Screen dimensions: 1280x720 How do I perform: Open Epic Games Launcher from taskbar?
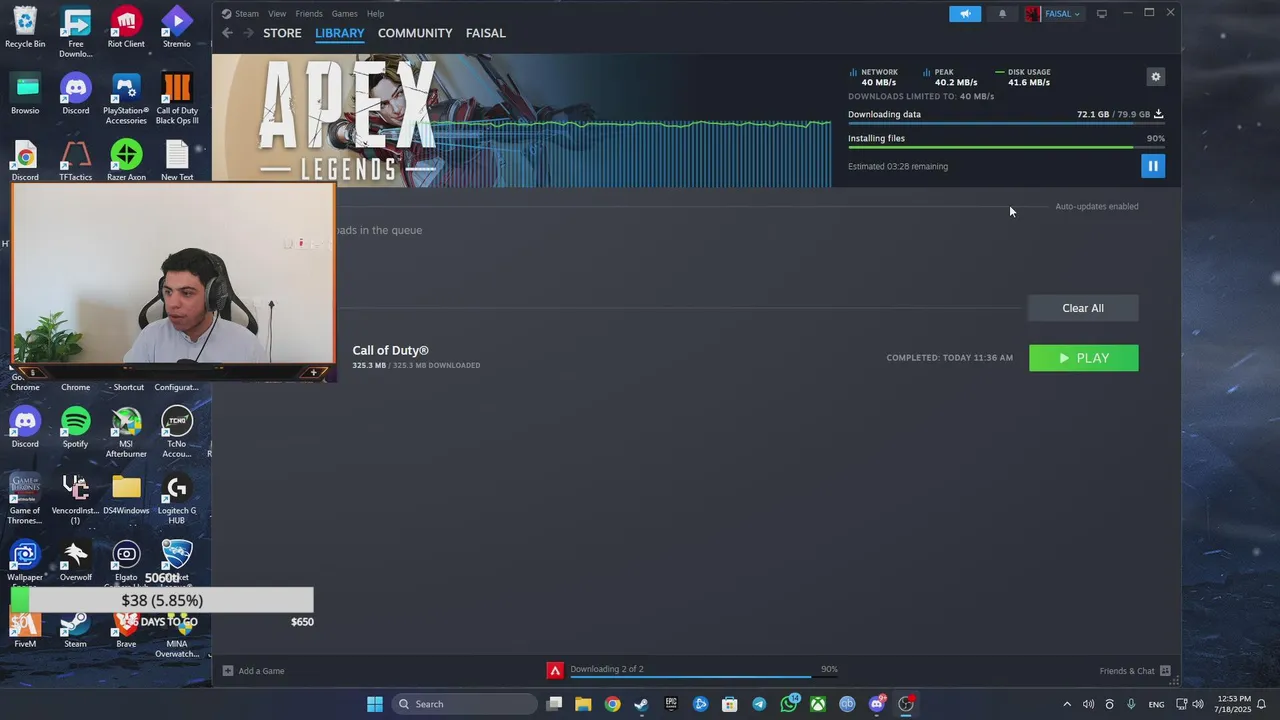pos(671,704)
